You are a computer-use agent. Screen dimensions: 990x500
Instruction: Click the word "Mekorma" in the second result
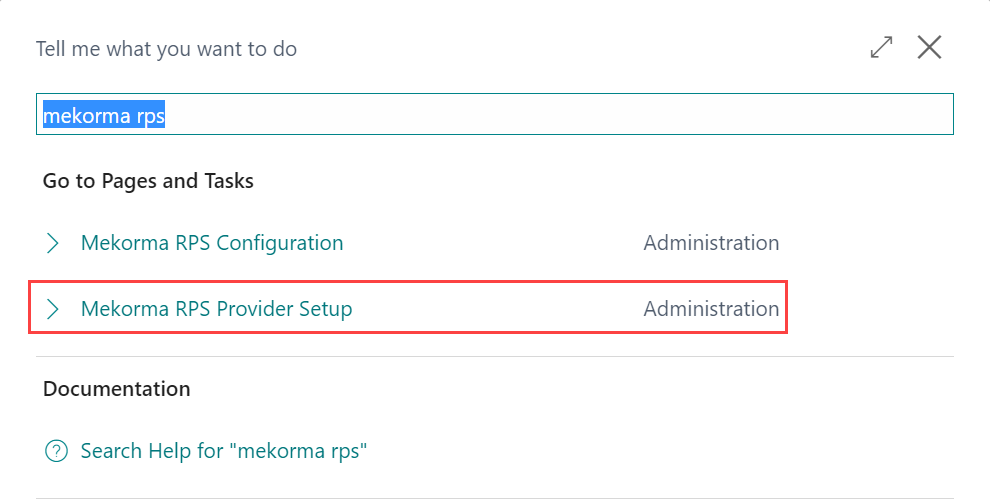pos(122,309)
